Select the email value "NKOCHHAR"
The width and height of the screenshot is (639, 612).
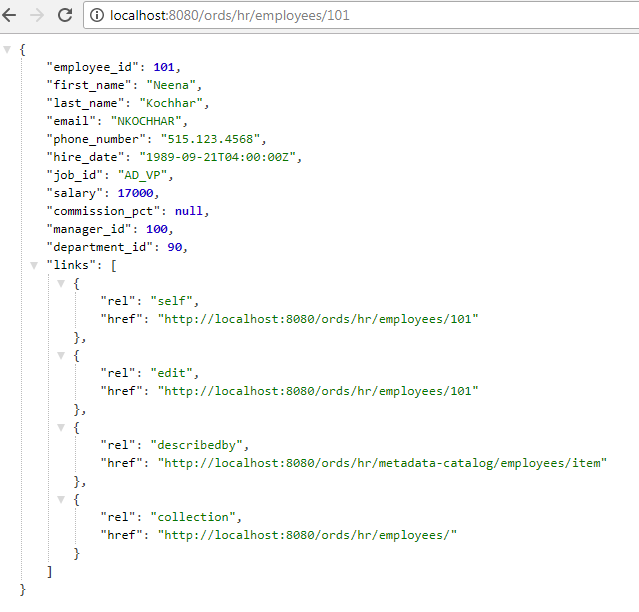[146, 121]
